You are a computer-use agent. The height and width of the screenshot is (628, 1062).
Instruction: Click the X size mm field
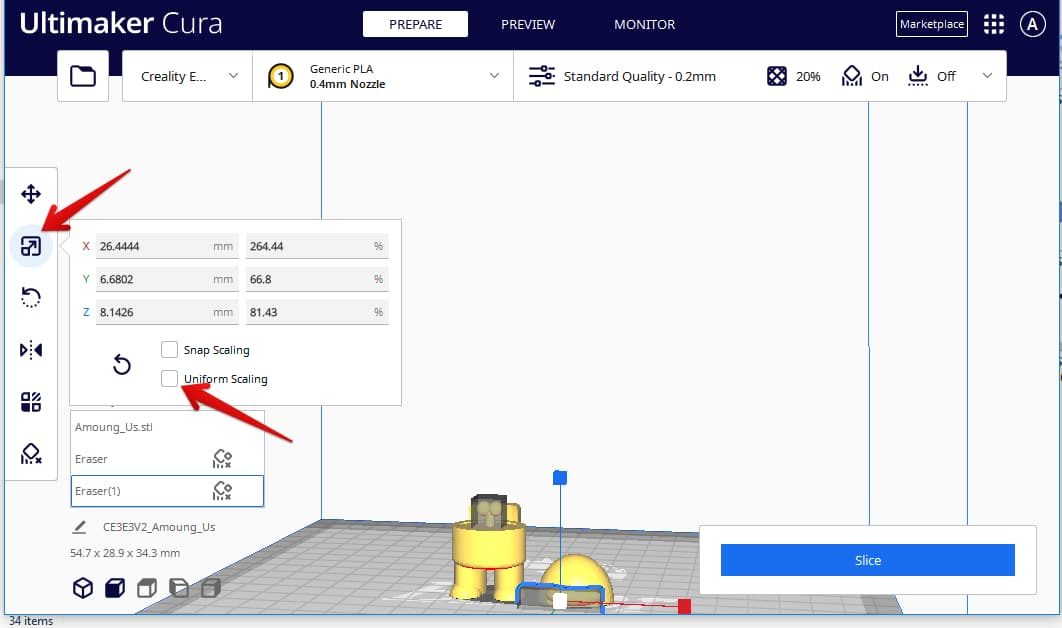coord(167,246)
